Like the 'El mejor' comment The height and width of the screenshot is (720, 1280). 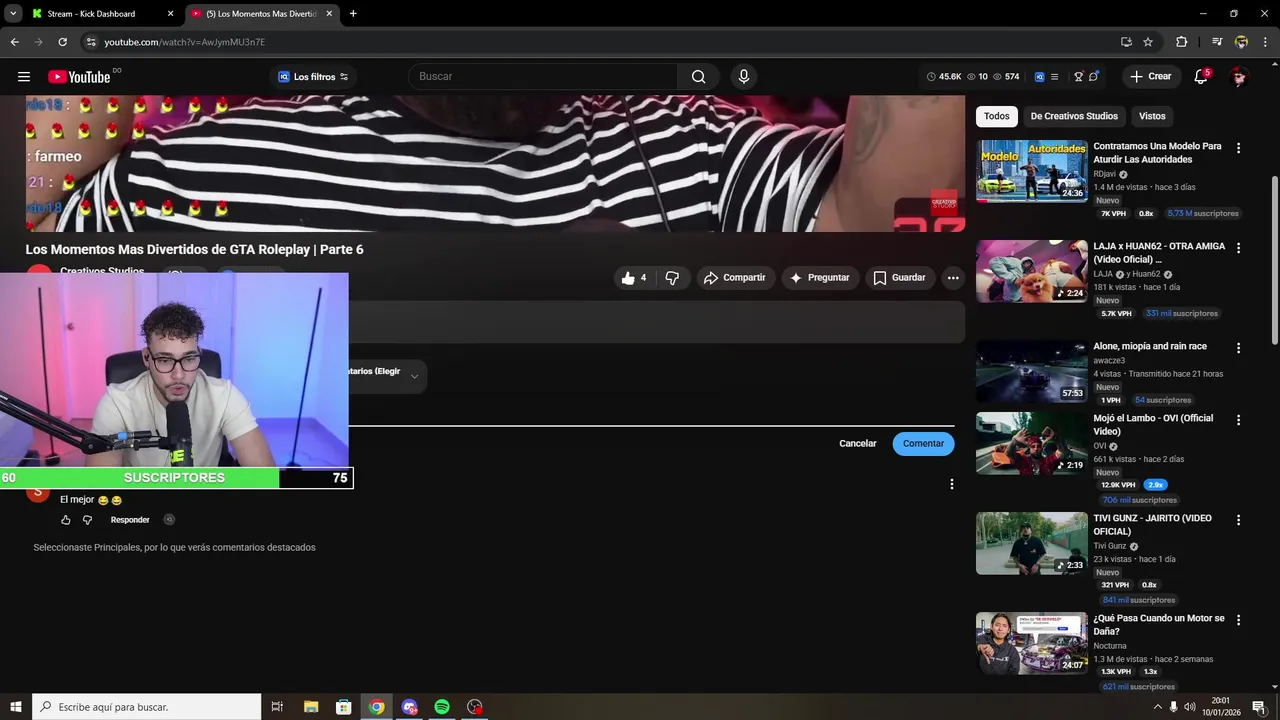click(66, 520)
